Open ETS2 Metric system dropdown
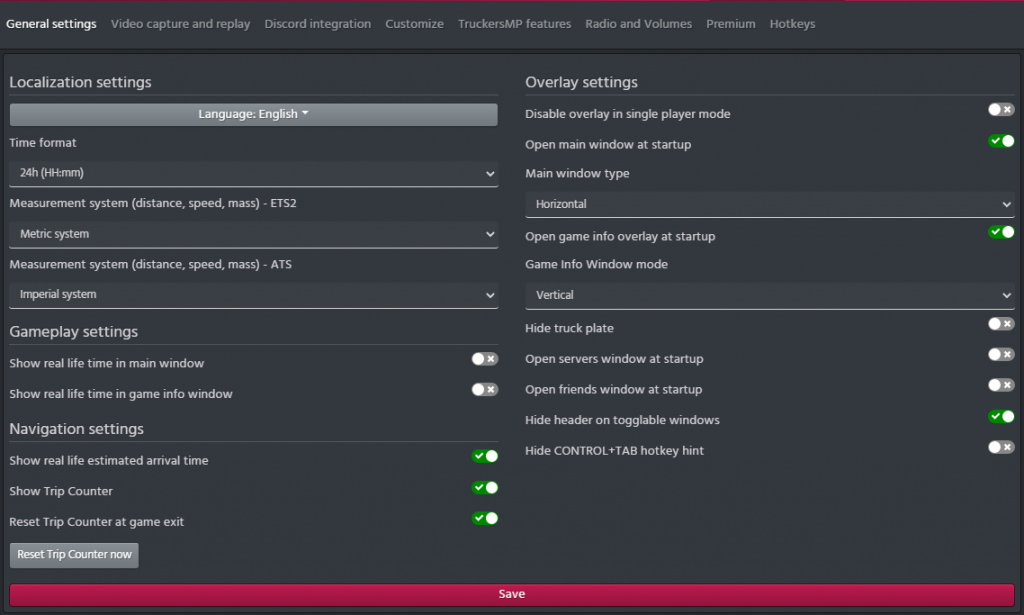1024x615 pixels. (253, 234)
